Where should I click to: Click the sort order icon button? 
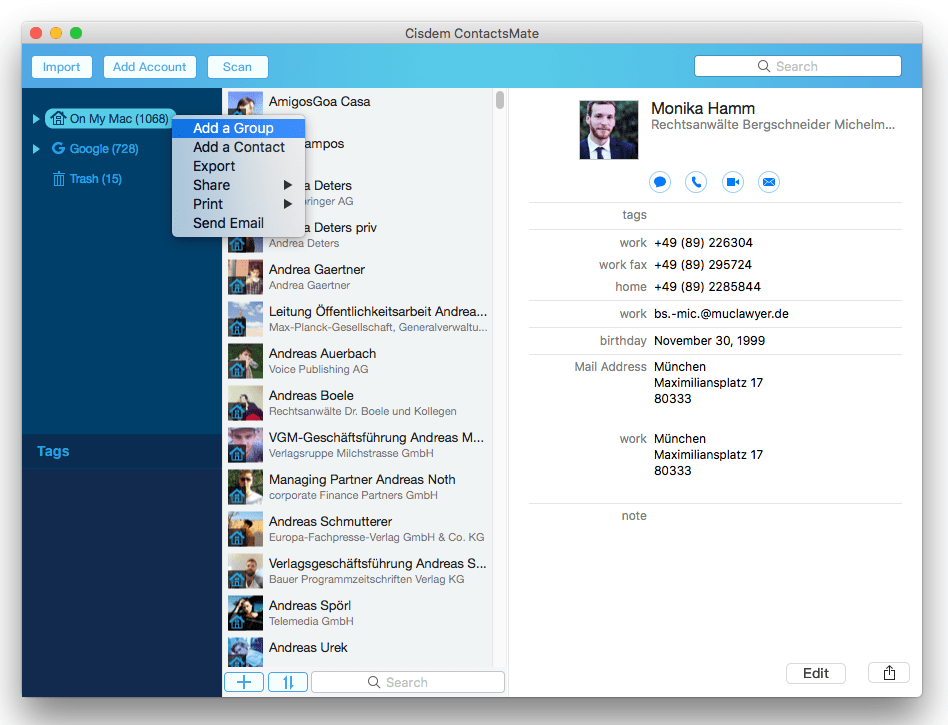(x=288, y=682)
